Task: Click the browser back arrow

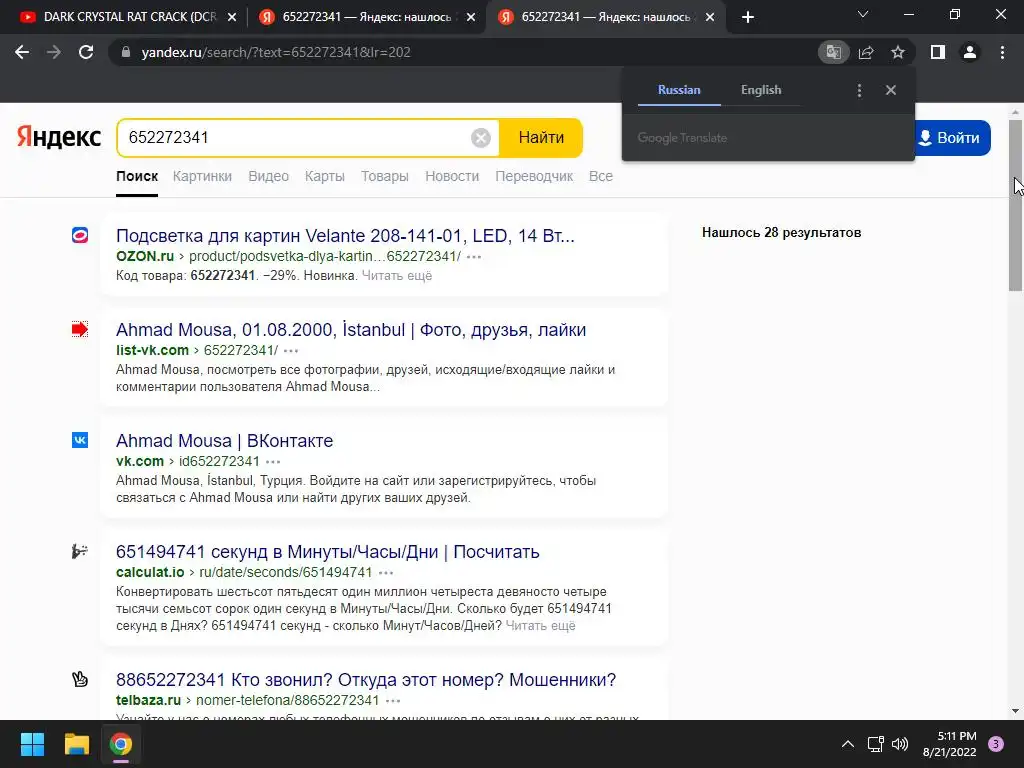Action: click(x=22, y=52)
